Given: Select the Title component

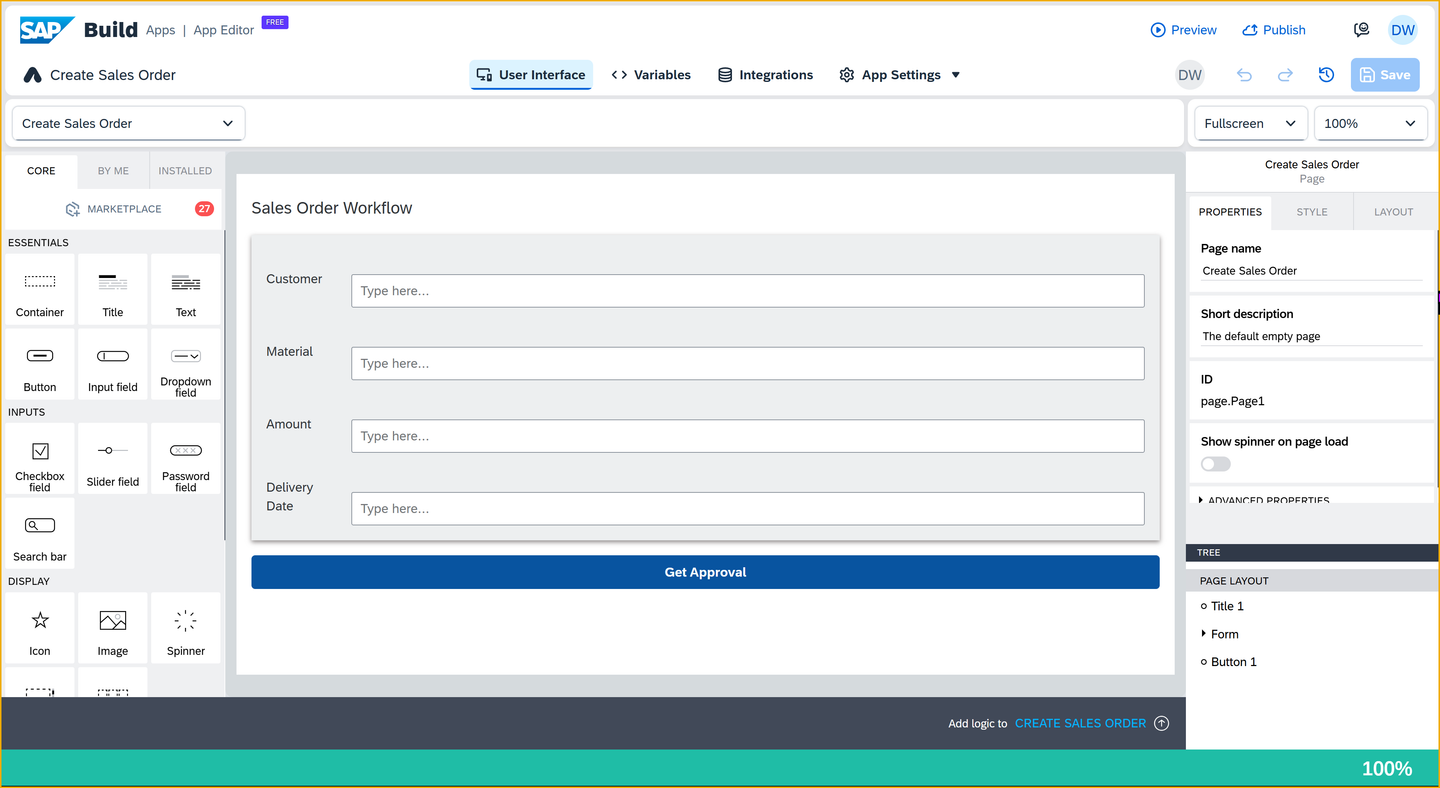Looking at the screenshot, I should tap(113, 289).
